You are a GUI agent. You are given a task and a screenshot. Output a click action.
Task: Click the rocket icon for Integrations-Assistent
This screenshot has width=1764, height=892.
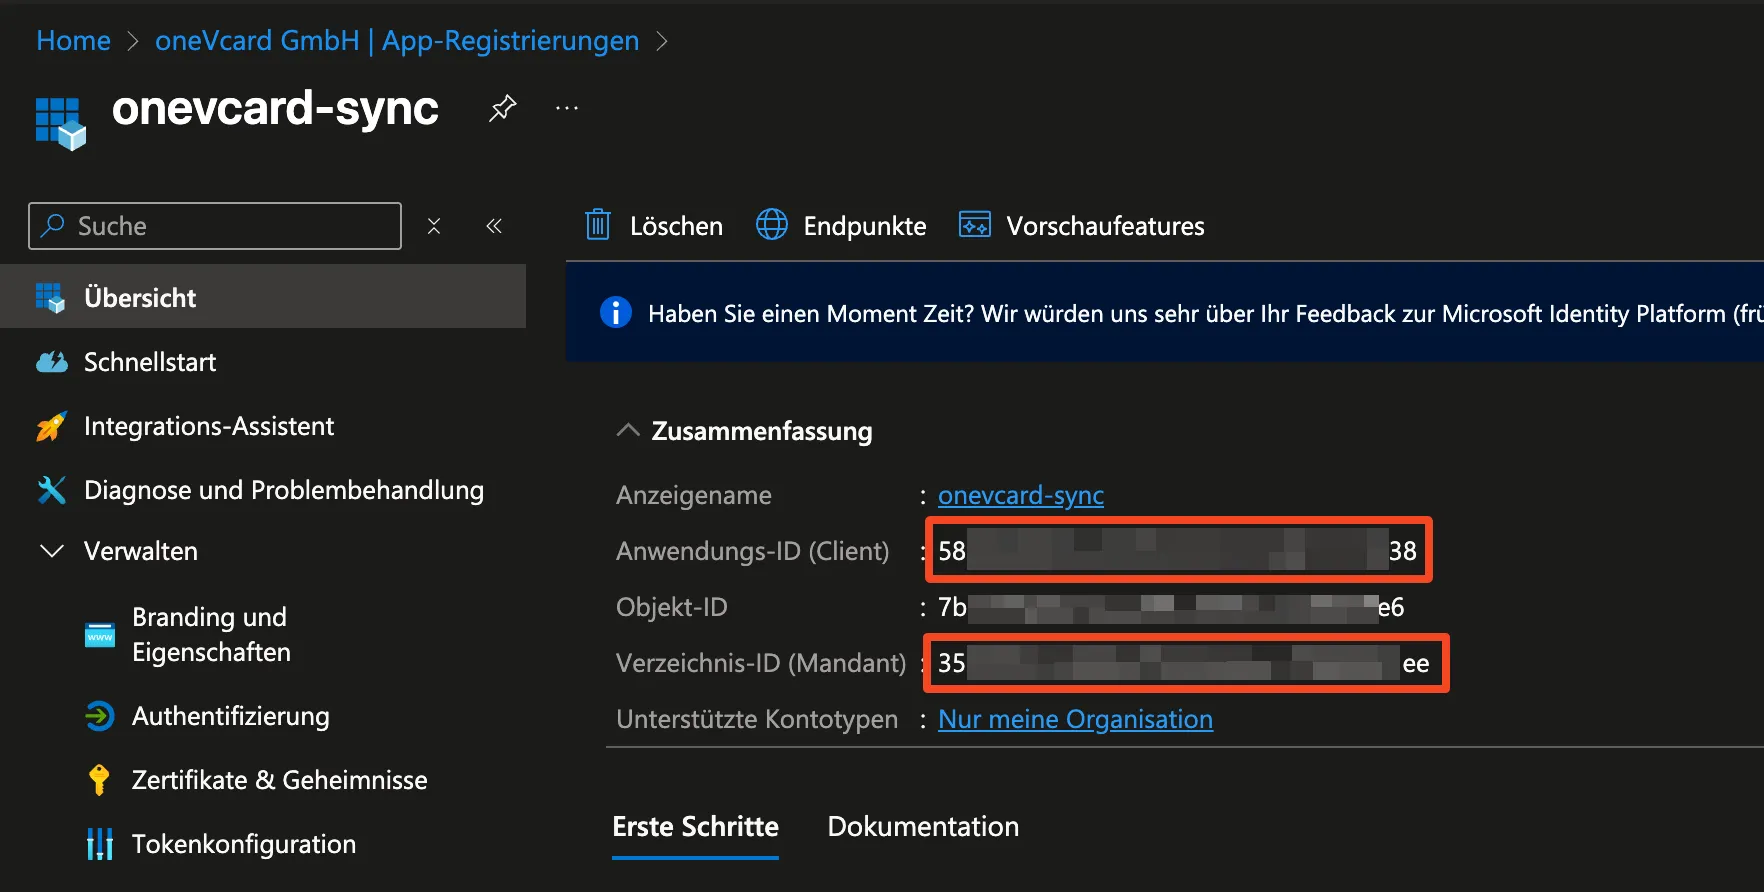tap(51, 426)
